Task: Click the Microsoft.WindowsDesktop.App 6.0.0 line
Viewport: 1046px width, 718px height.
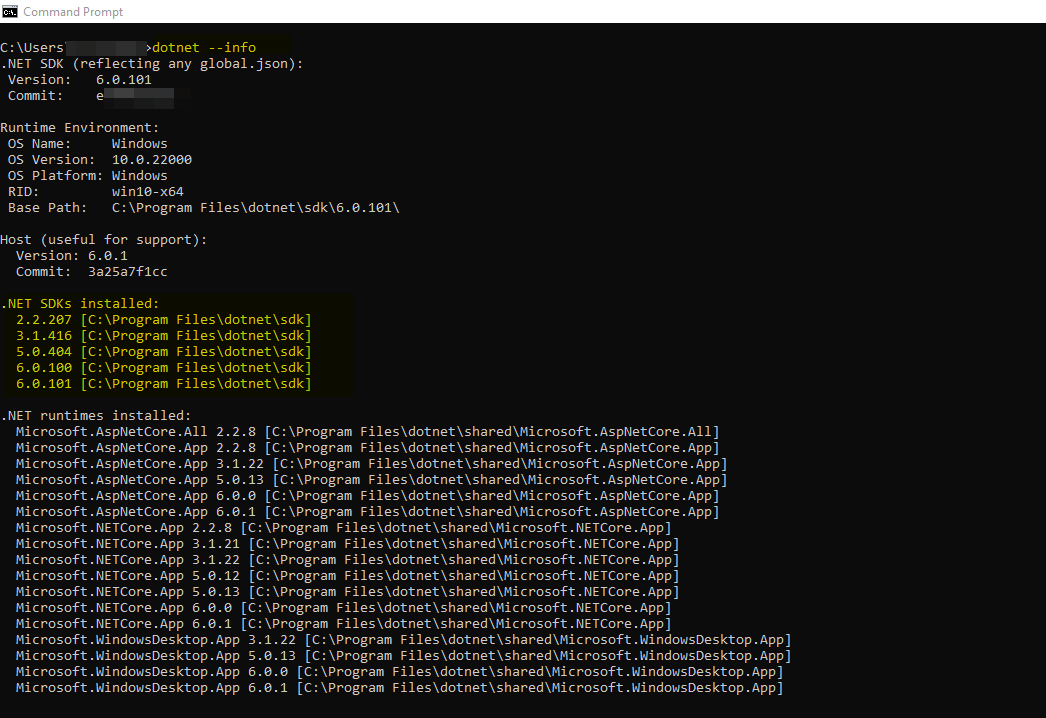Action: point(400,672)
